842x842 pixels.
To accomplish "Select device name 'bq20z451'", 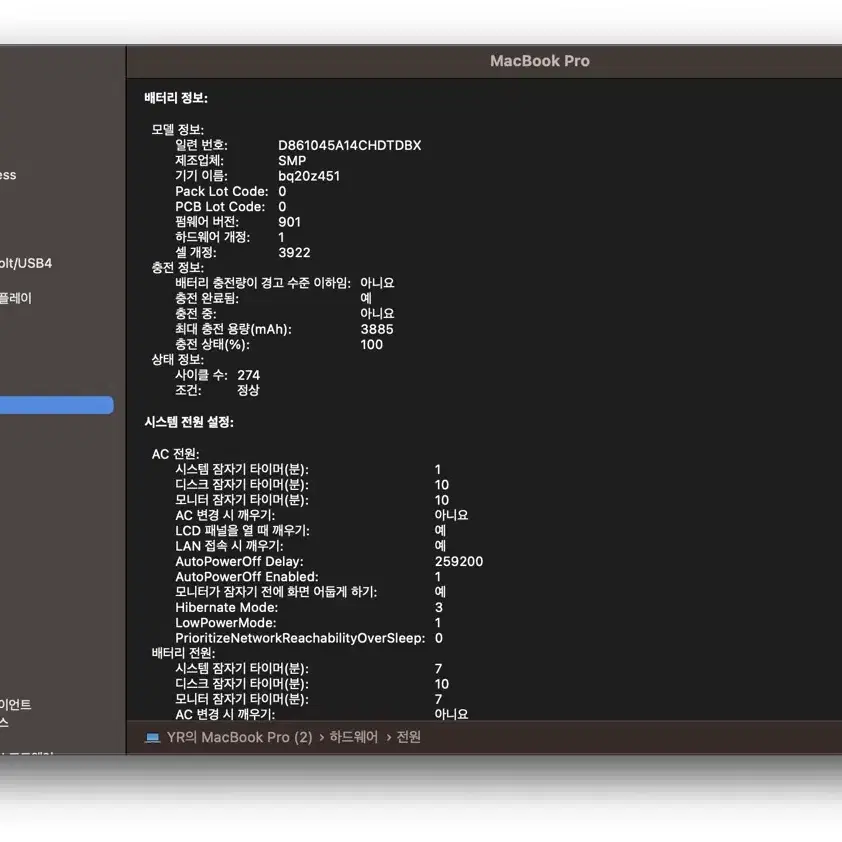I will click(x=309, y=176).
